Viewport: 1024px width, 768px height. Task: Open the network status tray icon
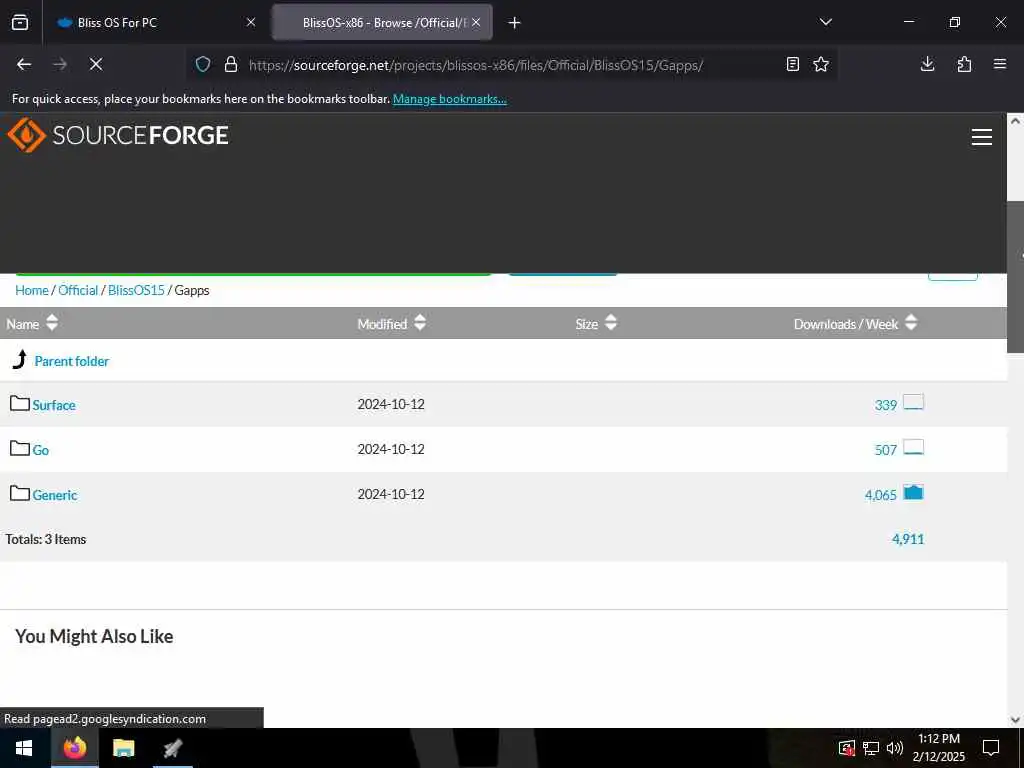click(x=871, y=748)
